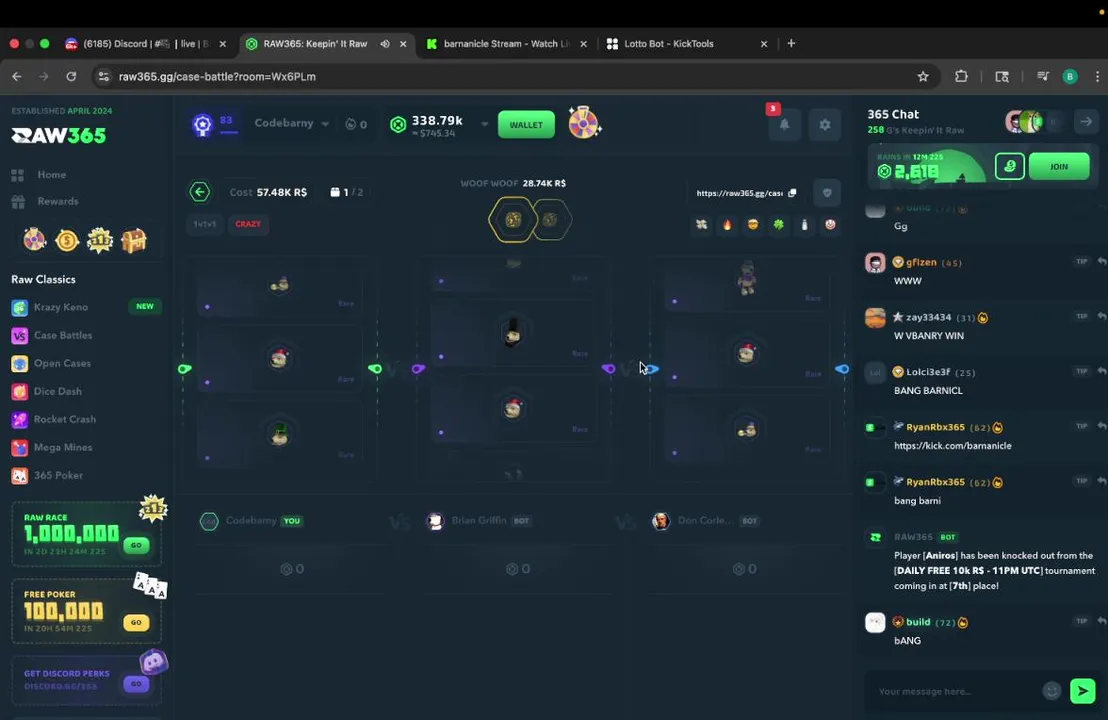Open the browser extensions puzzle icon
Viewport: 1108px width, 720px height.
coord(961,76)
